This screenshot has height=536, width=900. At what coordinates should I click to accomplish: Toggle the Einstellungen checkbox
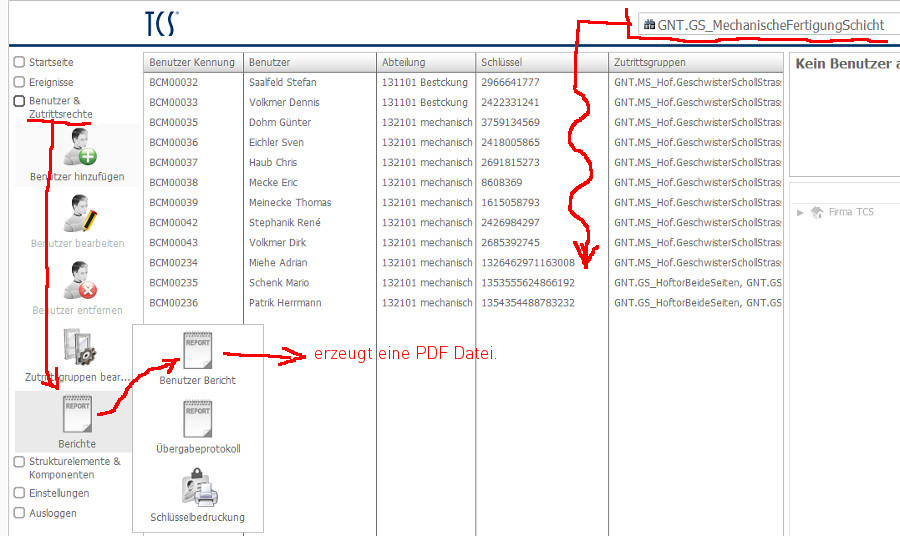19,493
